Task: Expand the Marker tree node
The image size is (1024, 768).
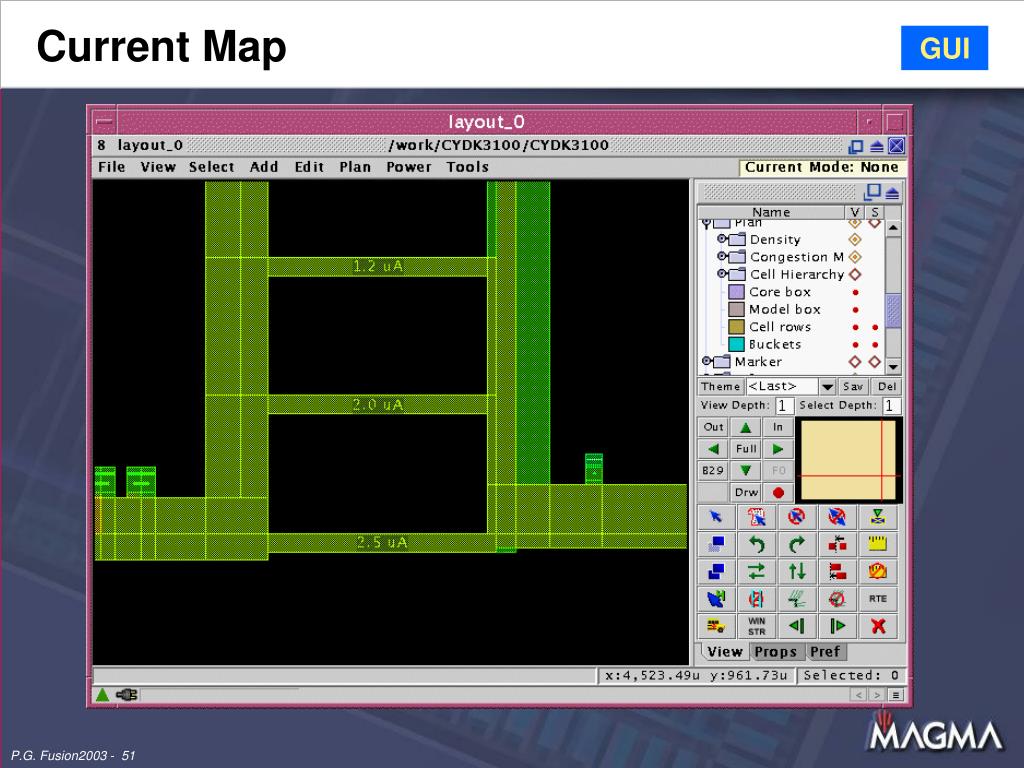Action: pyautogui.click(x=706, y=360)
